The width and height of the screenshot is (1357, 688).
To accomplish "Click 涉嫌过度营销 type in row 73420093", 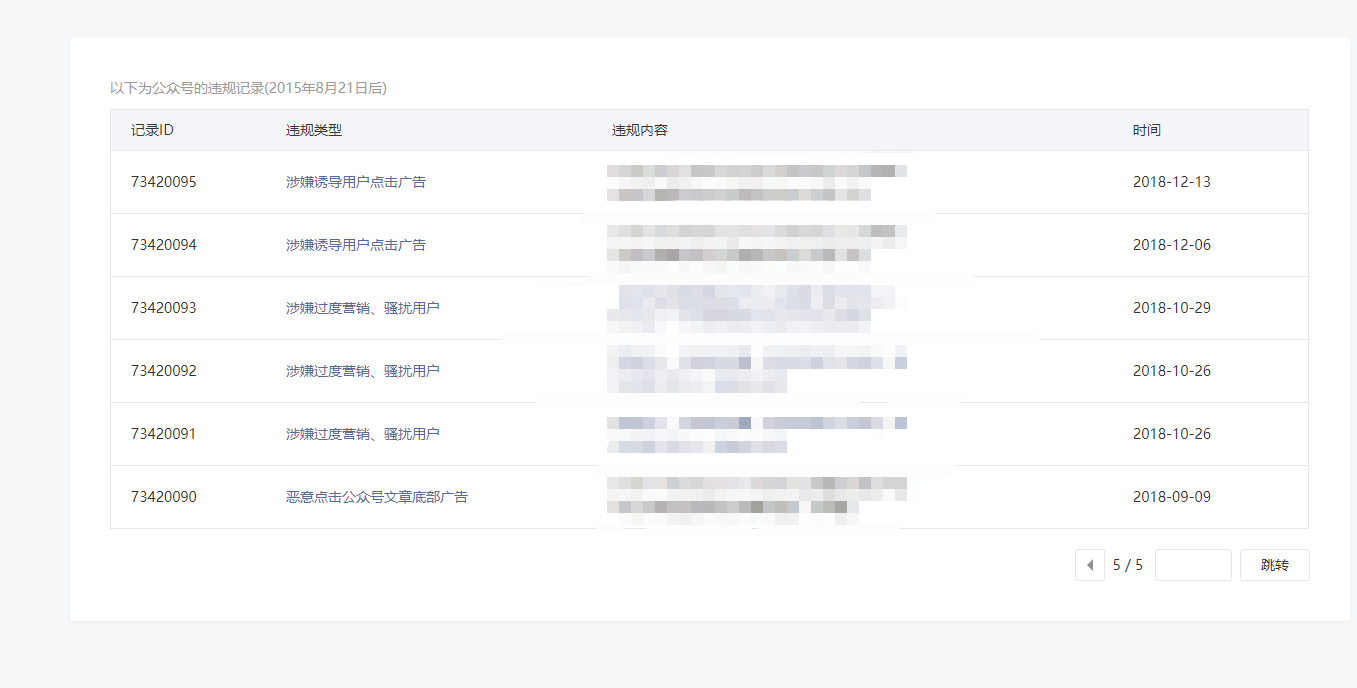I will pyautogui.click(x=363, y=308).
